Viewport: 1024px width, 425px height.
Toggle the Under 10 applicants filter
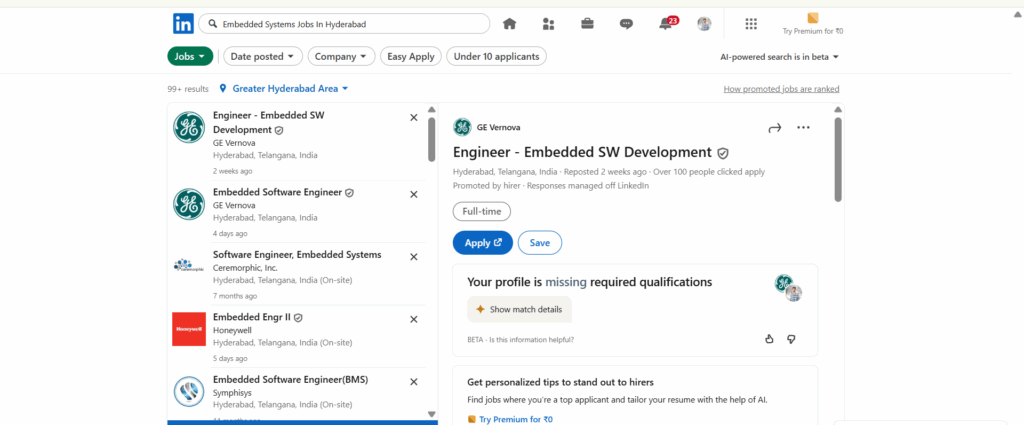point(497,57)
